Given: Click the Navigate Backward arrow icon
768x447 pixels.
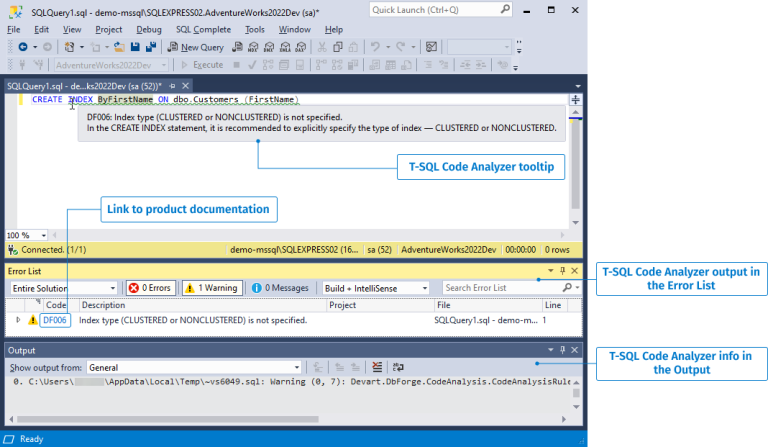Looking at the screenshot, I should (23, 47).
